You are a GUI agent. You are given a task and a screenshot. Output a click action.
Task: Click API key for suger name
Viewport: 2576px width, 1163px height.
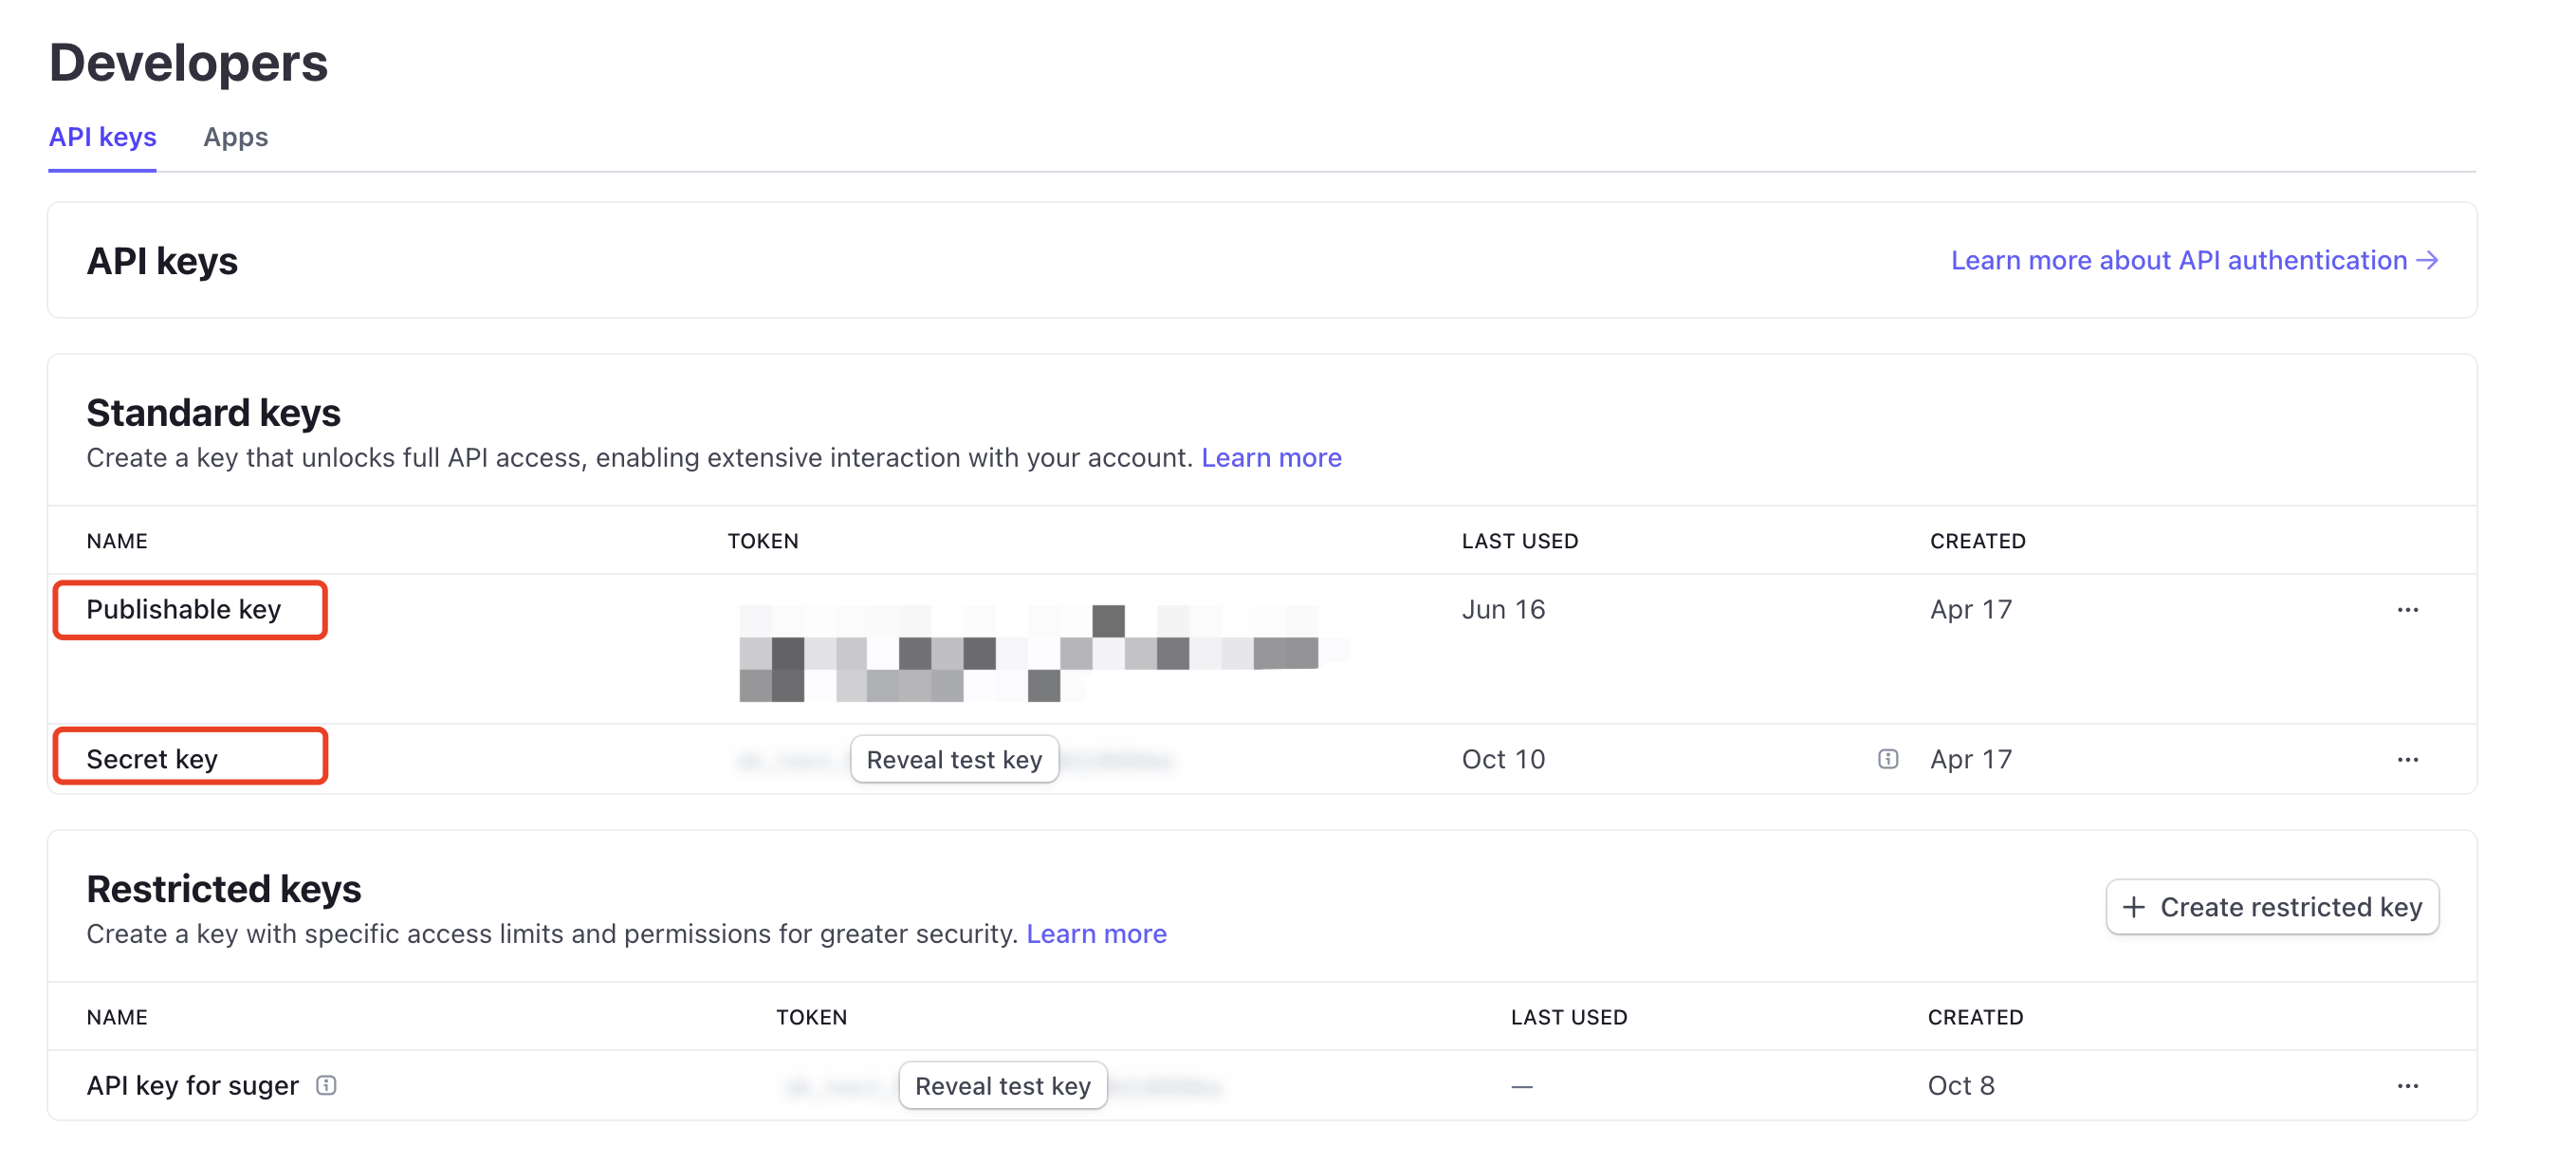[x=192, y=1085]
